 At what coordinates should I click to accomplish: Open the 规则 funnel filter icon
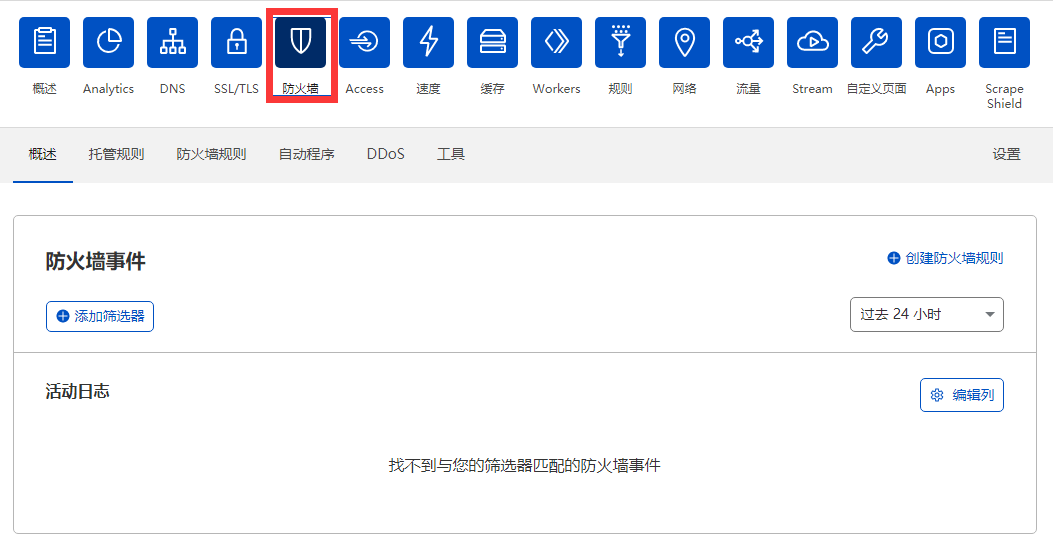[621, 42]
